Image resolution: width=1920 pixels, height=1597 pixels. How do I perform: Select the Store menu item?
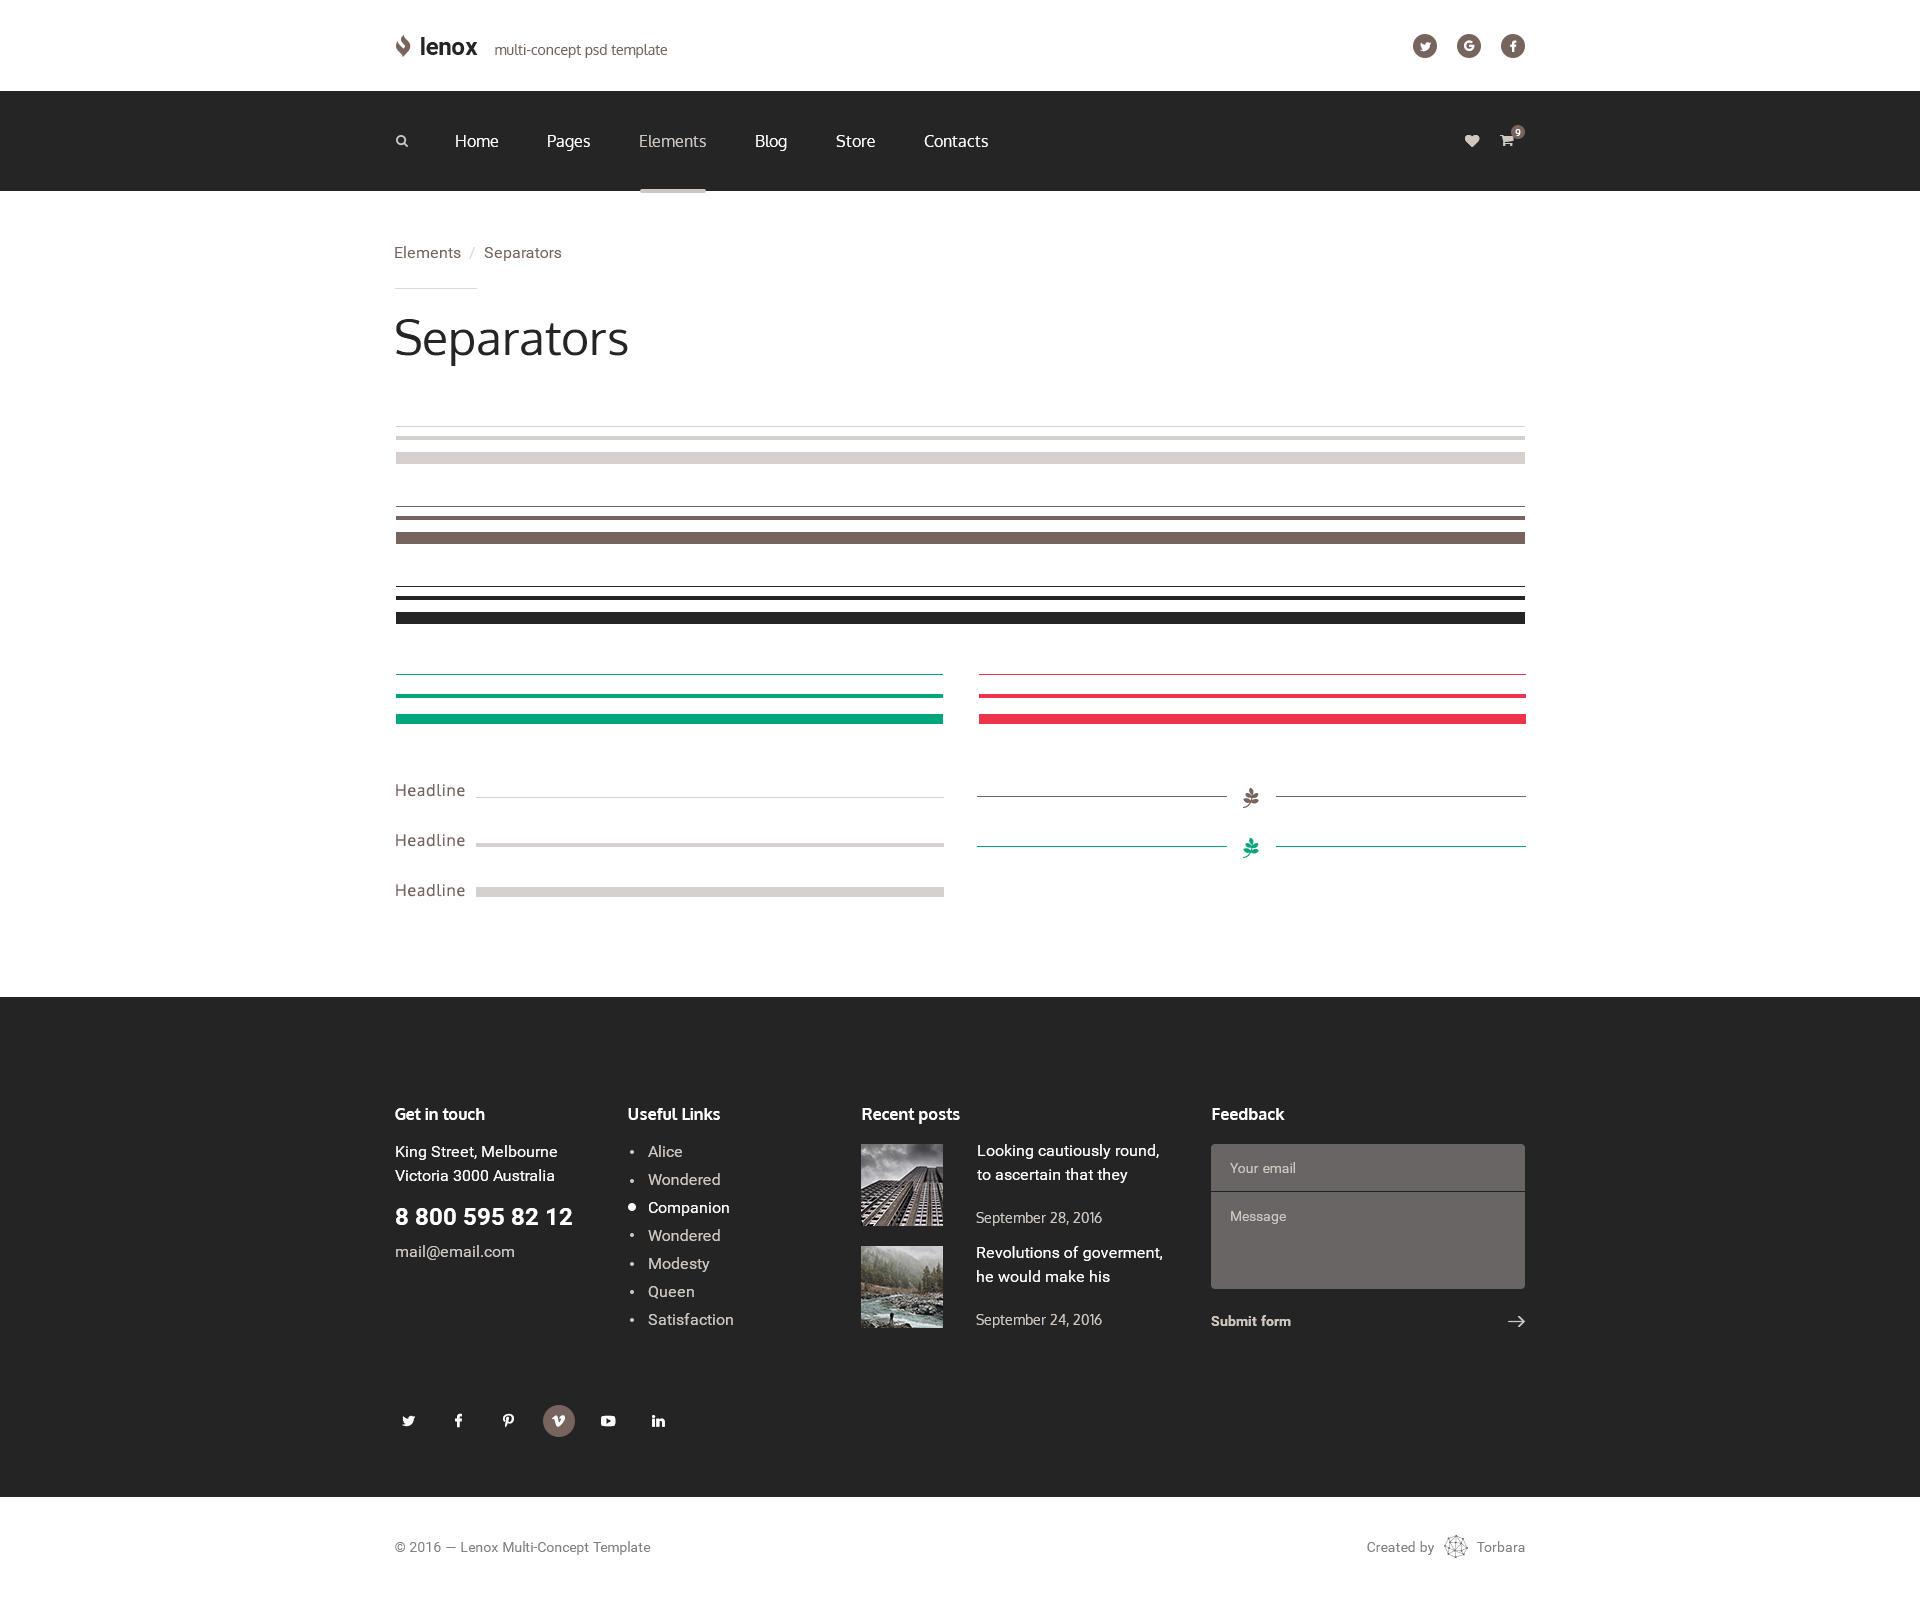[x=855, y=141]
